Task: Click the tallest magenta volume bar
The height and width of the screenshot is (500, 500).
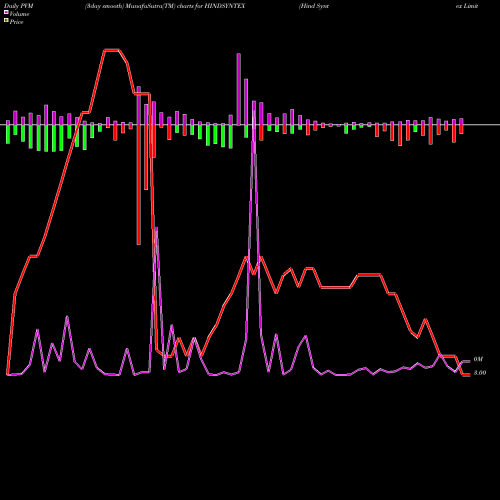Action: [x=239, y=89]
